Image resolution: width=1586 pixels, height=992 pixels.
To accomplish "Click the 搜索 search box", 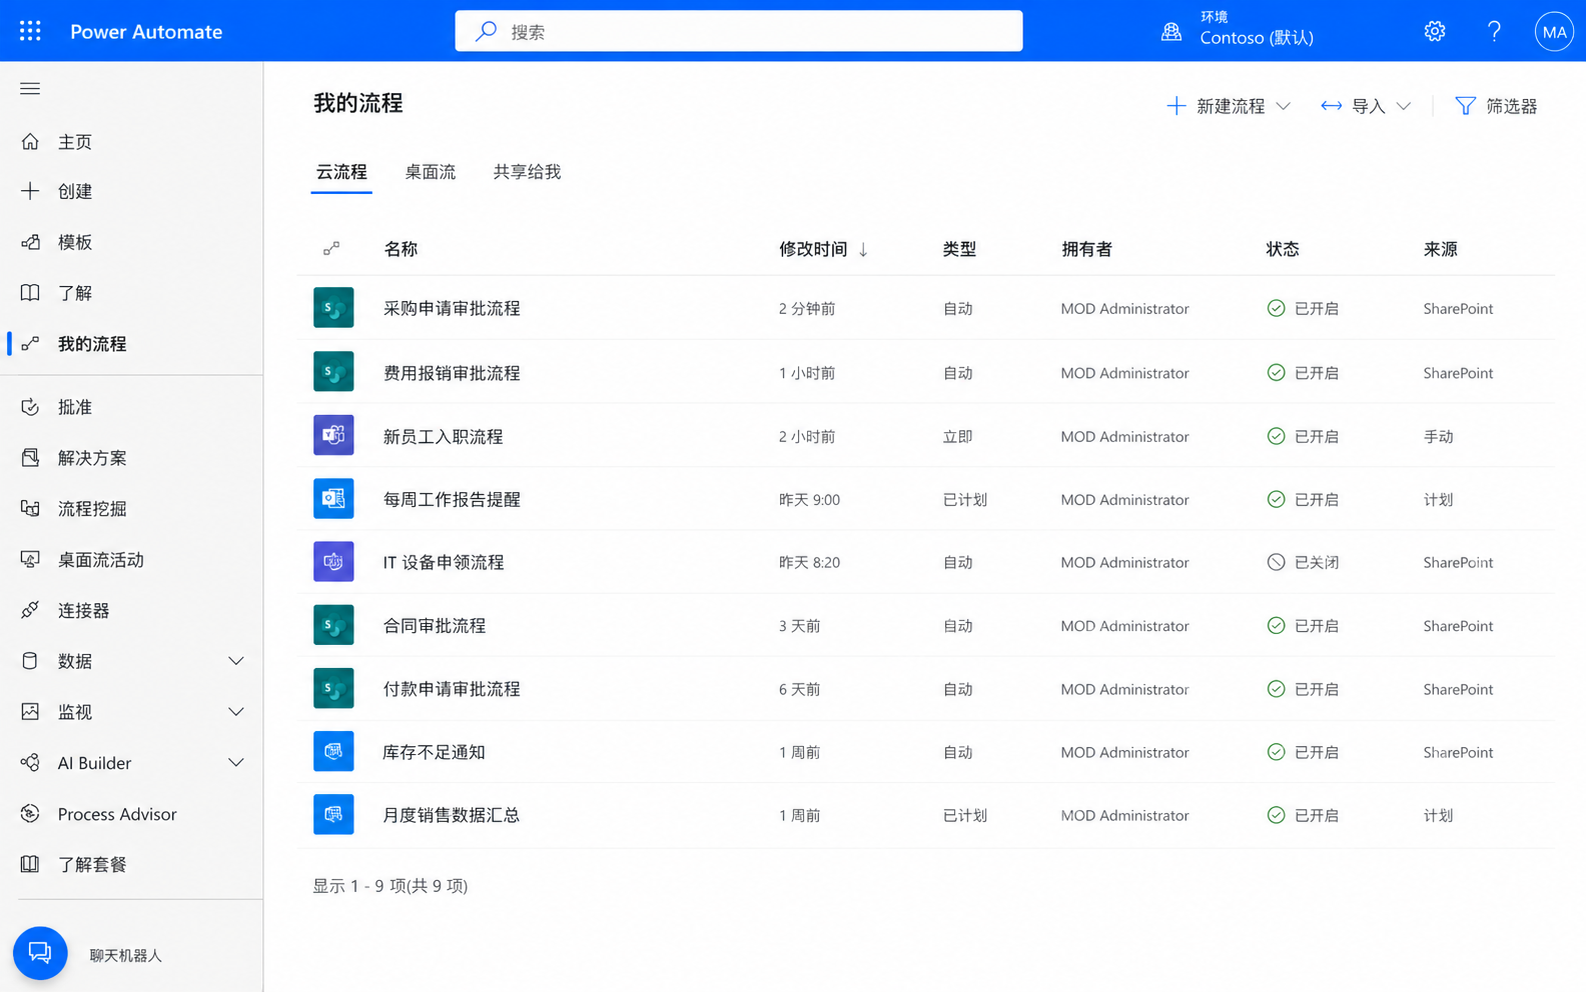I will pos(739,31).
